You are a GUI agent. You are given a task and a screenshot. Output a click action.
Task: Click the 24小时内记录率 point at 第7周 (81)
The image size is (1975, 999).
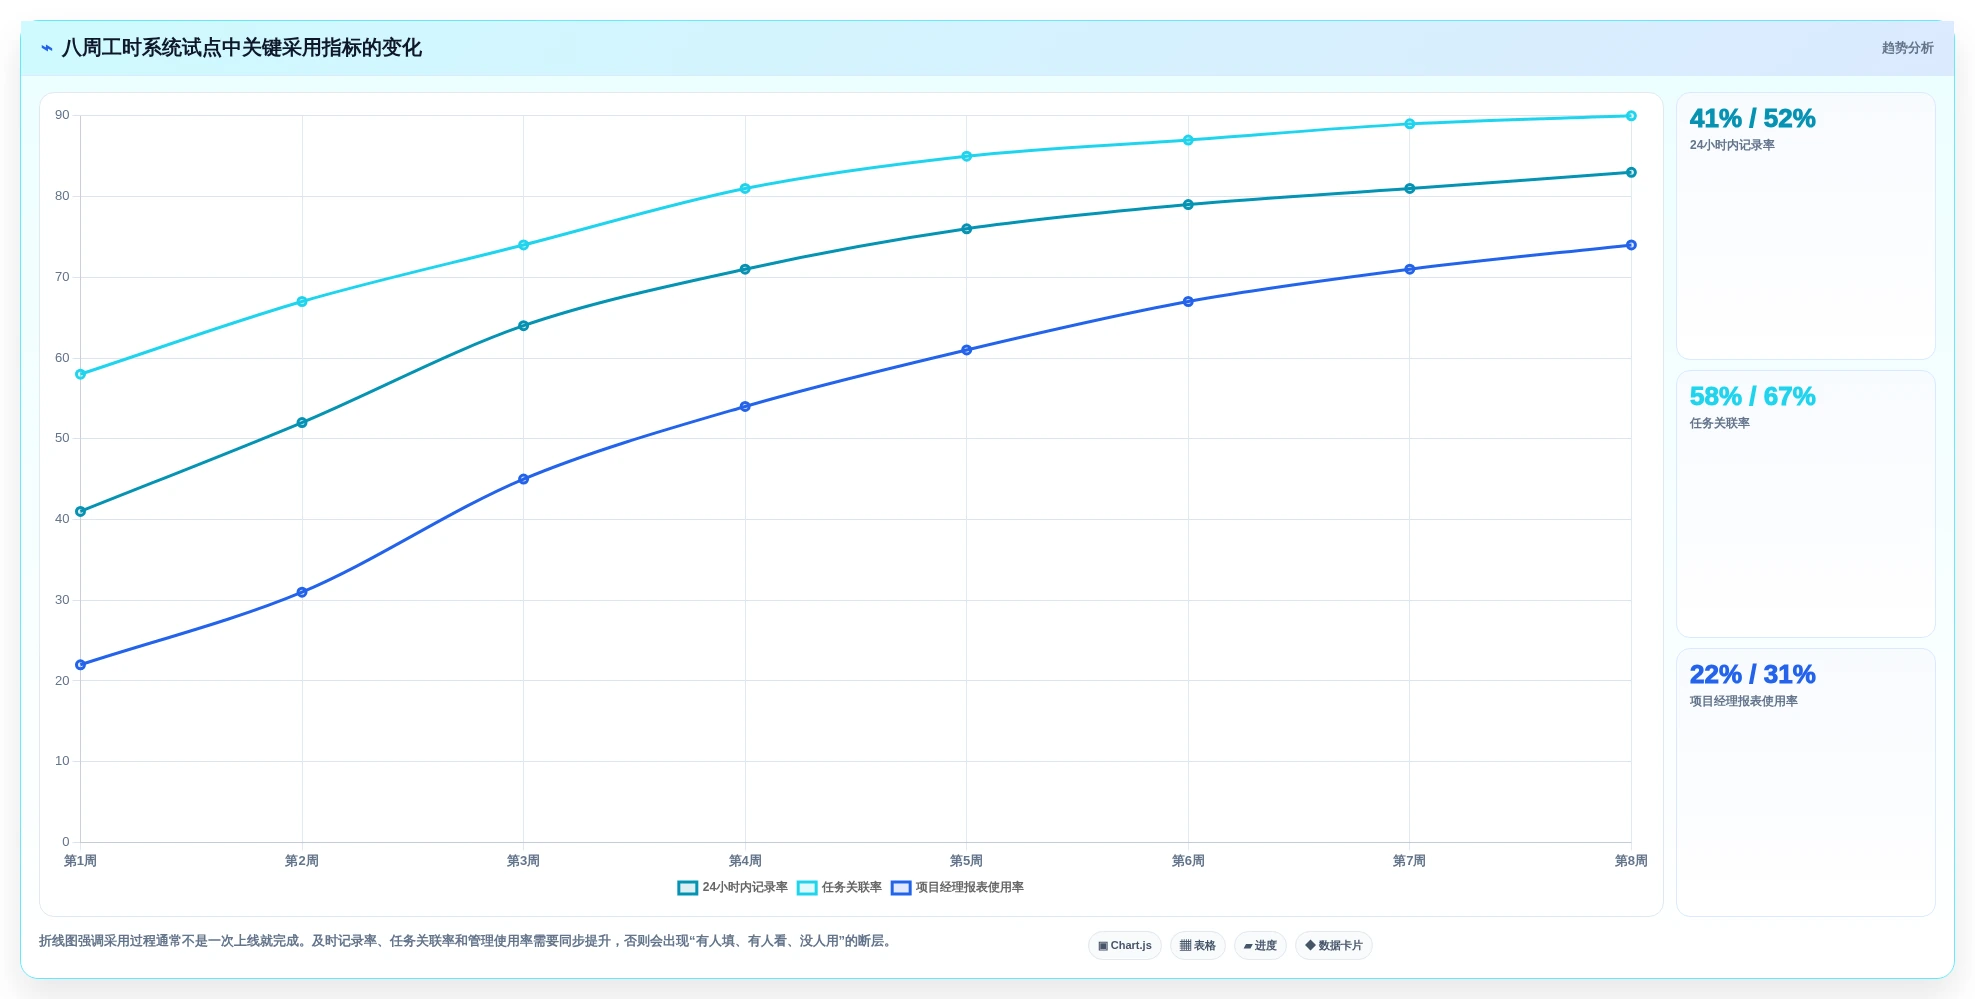click(x=1410, y=188)
